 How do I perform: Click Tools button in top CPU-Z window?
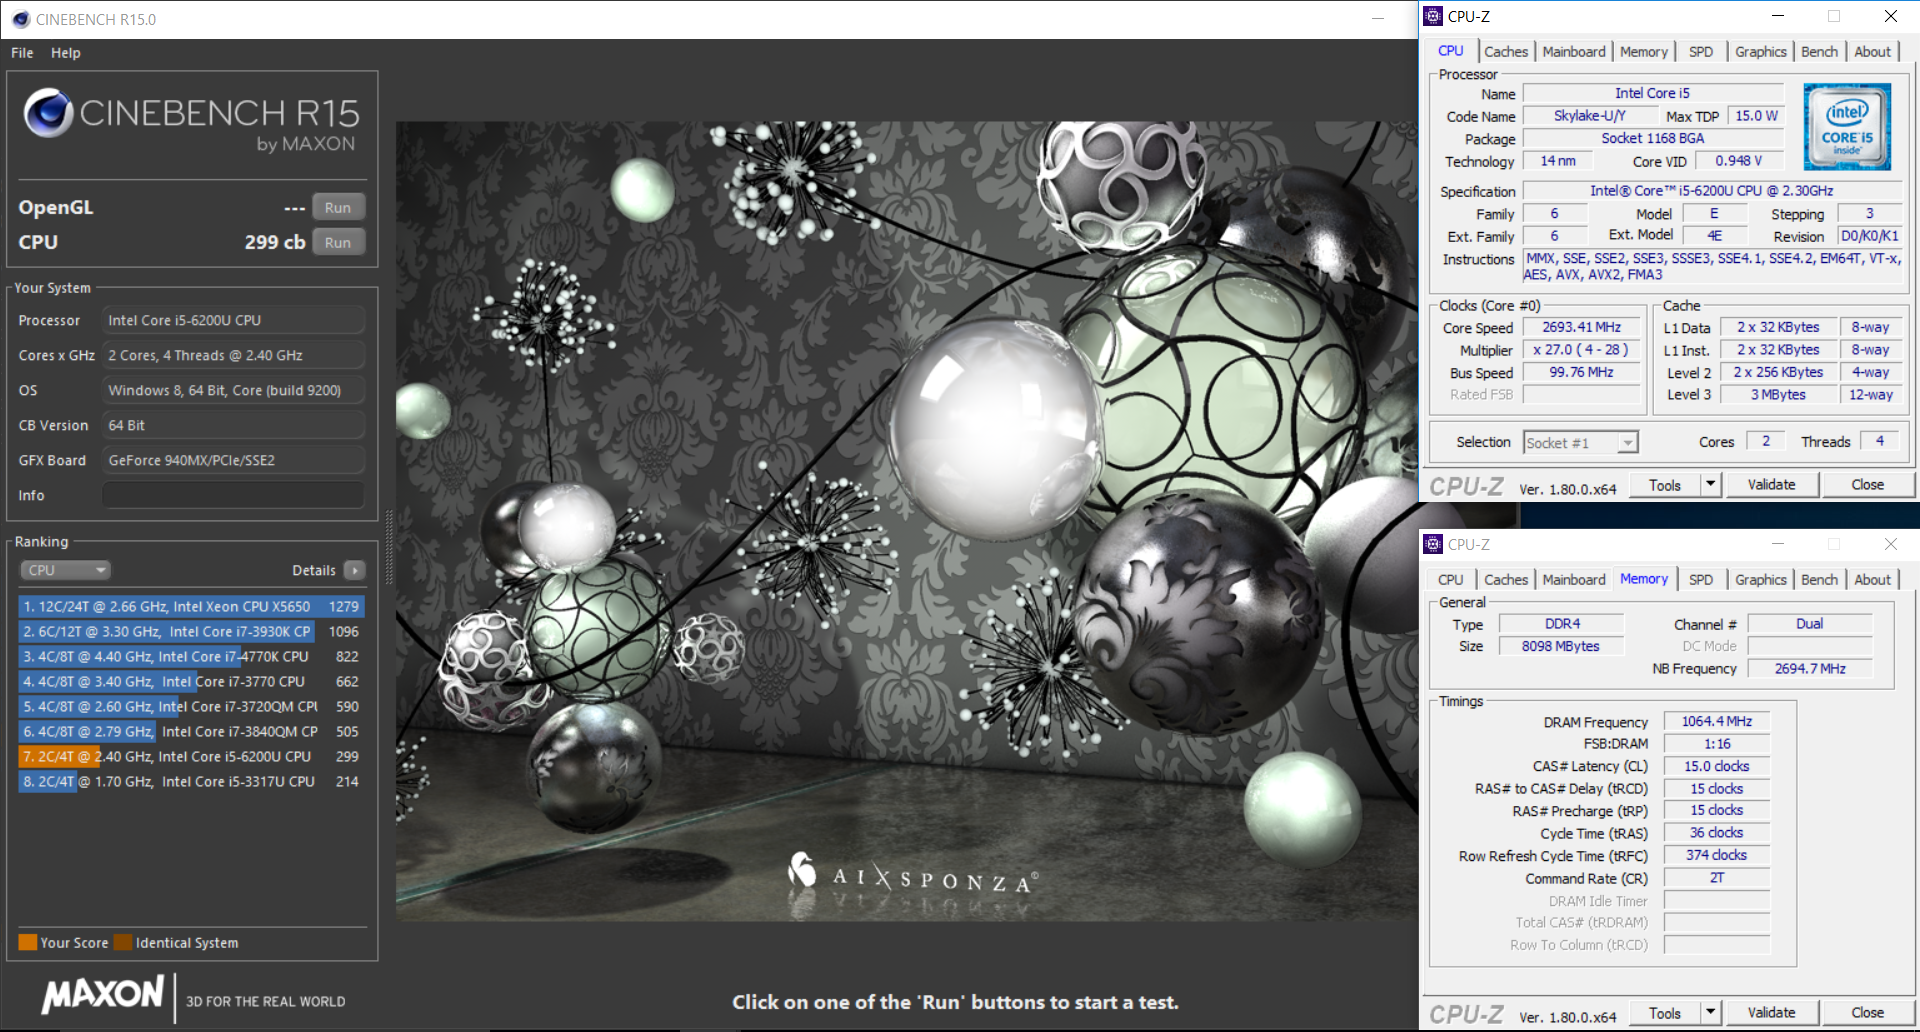click(x=1664, y=485)
